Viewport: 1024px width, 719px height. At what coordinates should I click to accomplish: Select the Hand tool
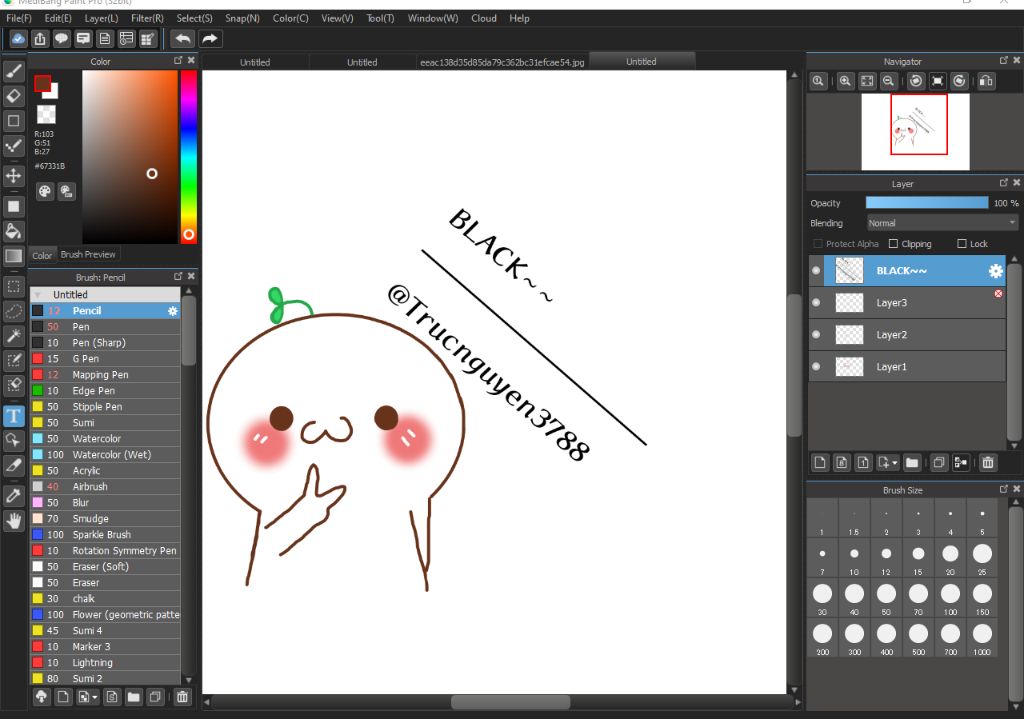coord(14,520)
